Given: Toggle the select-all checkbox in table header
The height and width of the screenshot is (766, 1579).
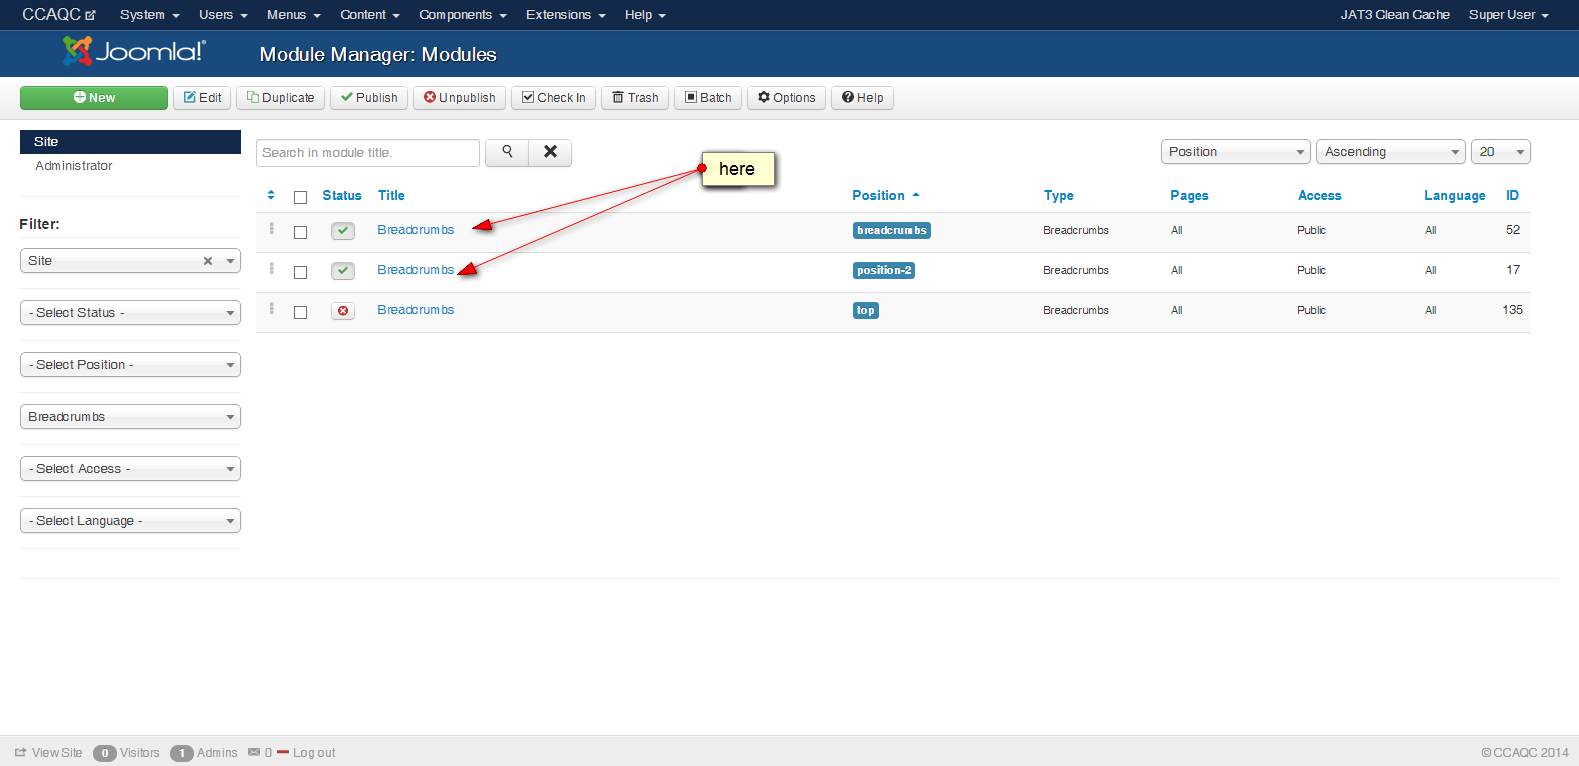Looking at the screenshot, I should pyautogui.click(x=300, y=197).
